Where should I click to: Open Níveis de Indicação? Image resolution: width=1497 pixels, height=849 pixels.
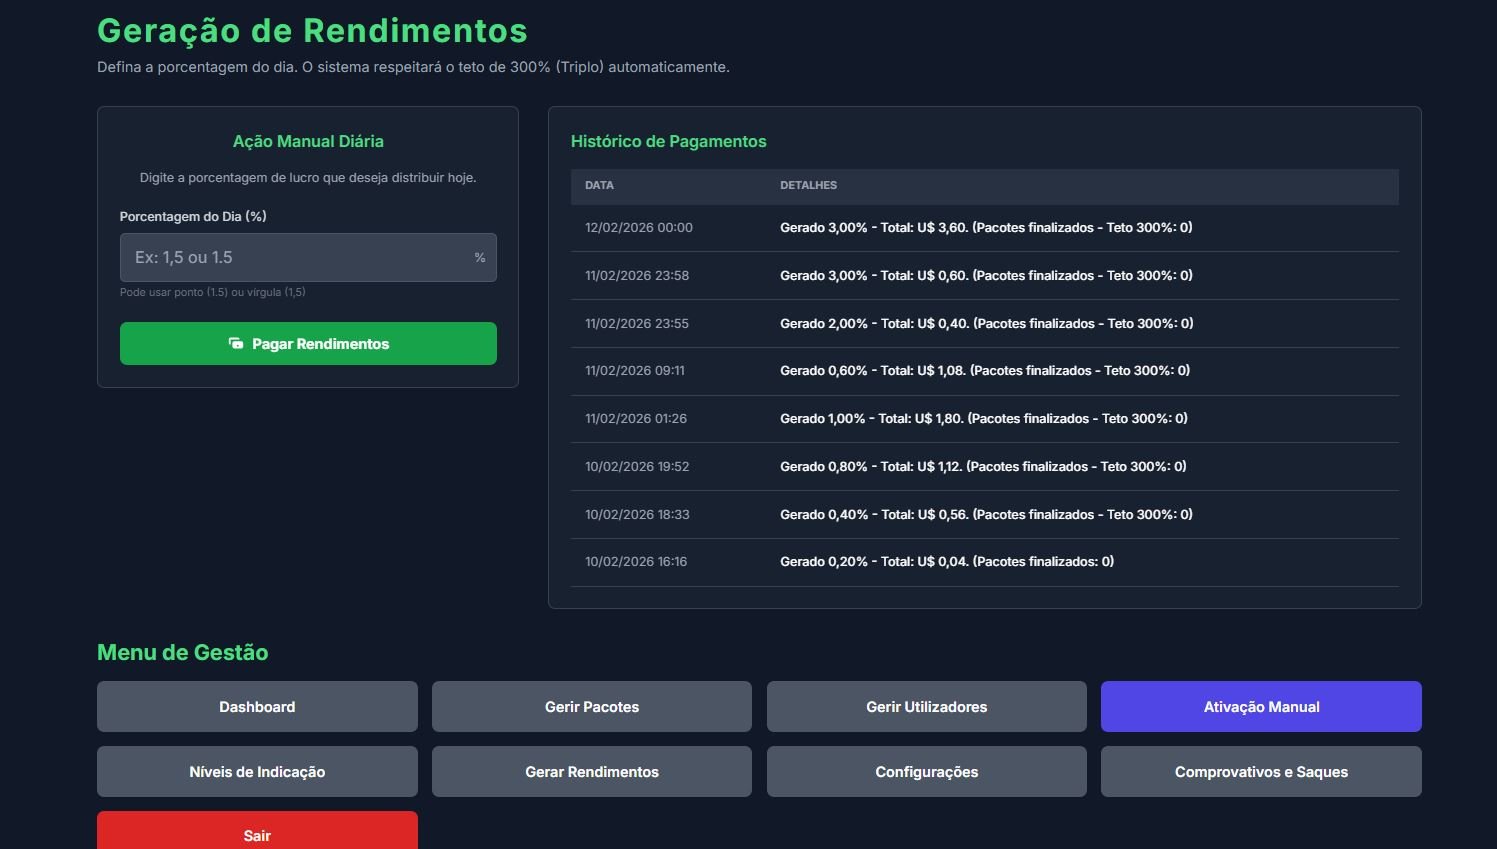coord(257,772)
